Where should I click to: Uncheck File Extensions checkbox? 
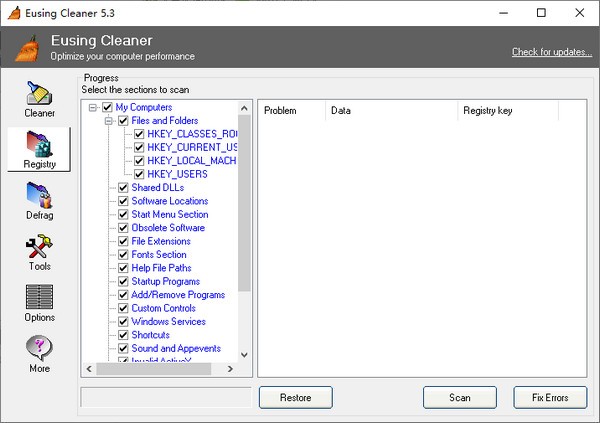123,242
